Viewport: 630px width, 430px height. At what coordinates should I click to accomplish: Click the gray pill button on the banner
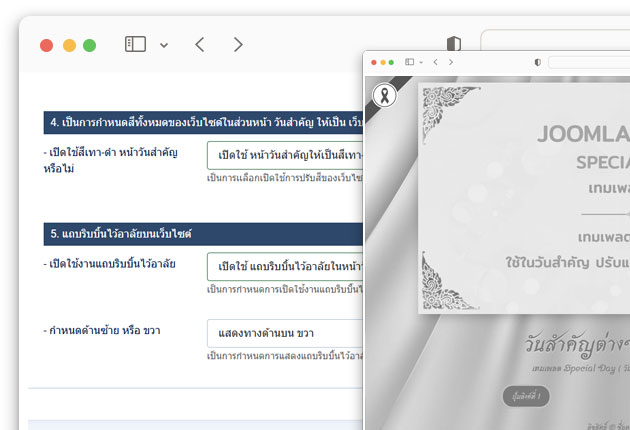coord(525,396)
